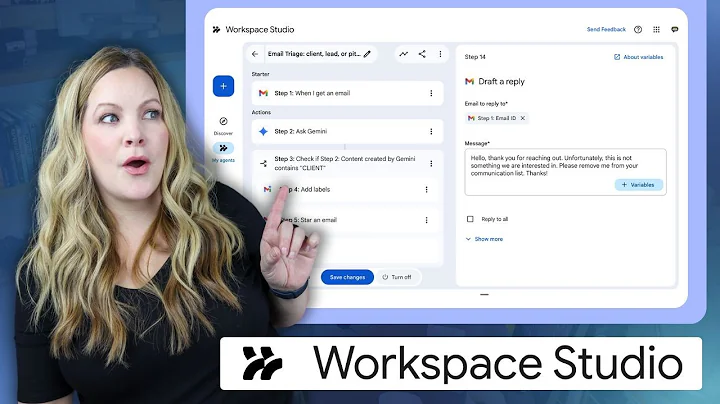Click into the Message text box
The image size is (720, 404).
565,172
